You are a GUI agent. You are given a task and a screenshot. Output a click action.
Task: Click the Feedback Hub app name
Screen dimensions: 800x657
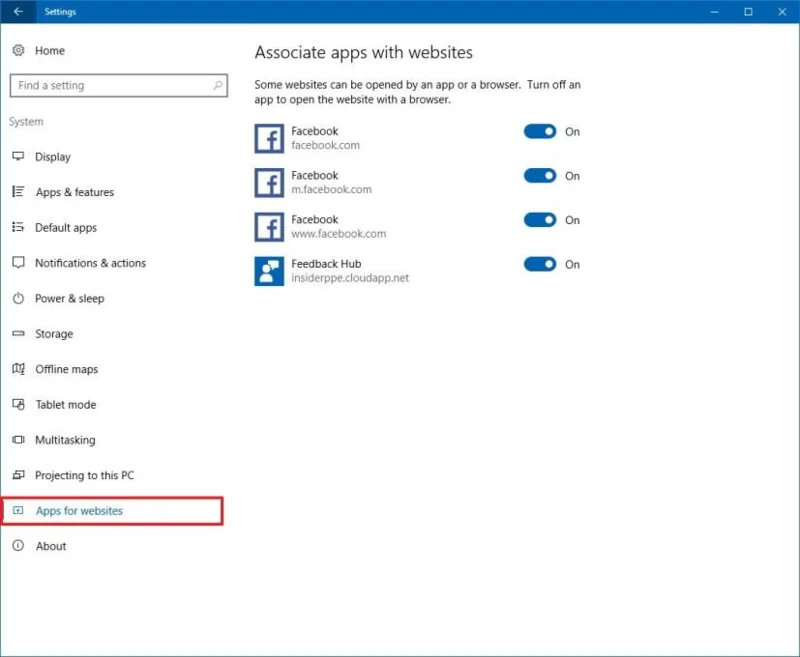click(326, 264)
